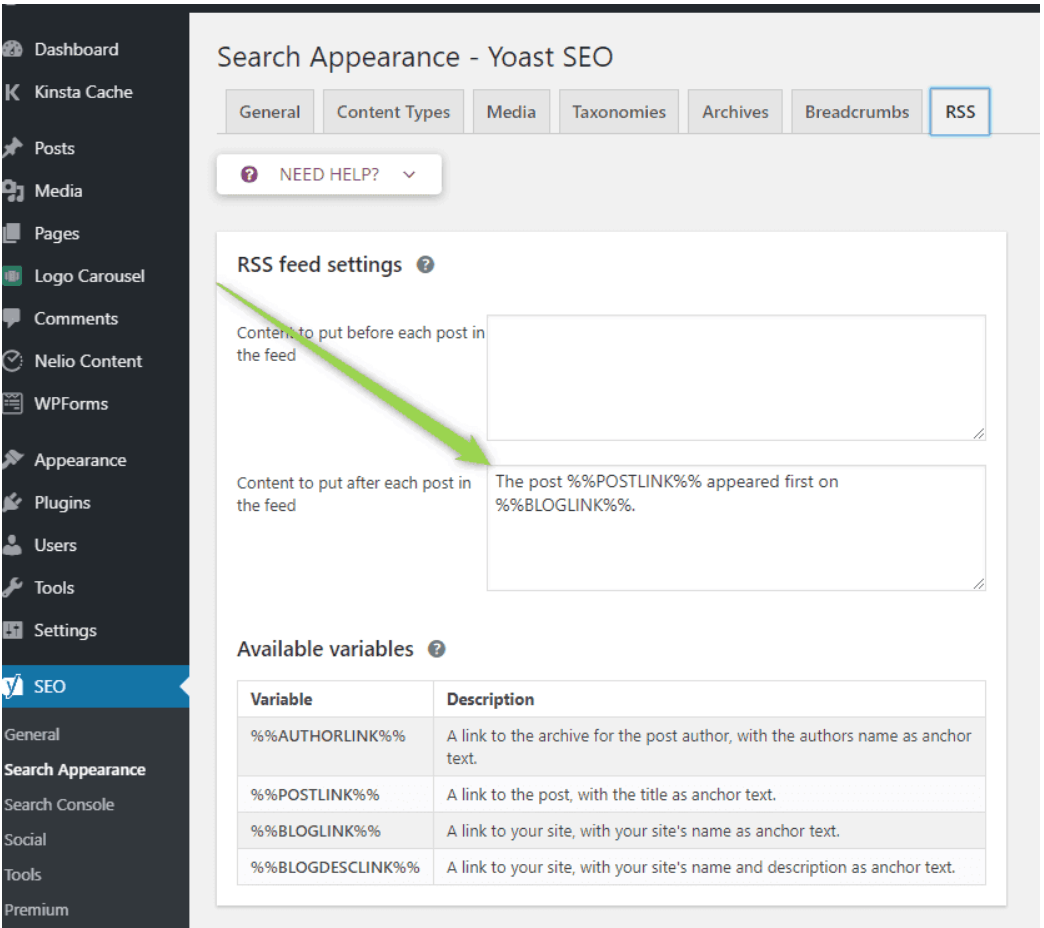Open the Media library icon
Viewport: 1044px width, 928px height.
click(x=16, y=190)
